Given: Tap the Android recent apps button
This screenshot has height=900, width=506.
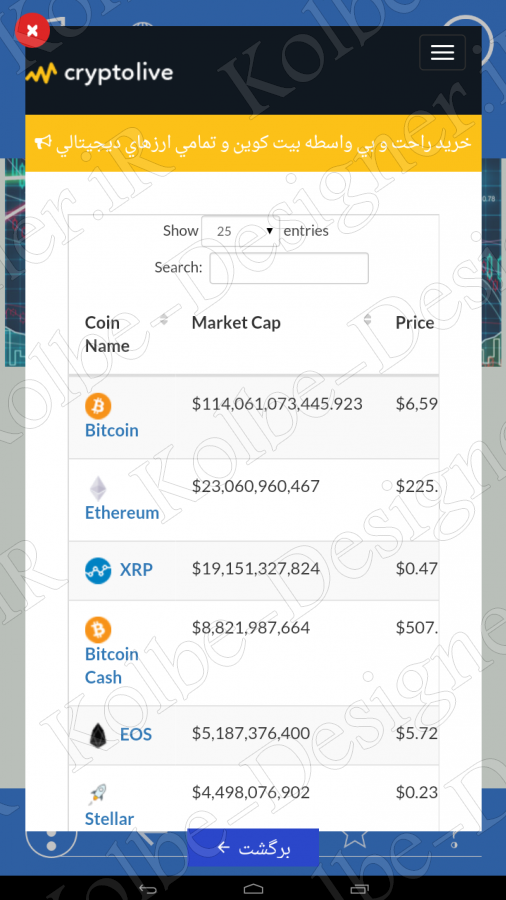Looking at the screenshot, I should (359, 889).
